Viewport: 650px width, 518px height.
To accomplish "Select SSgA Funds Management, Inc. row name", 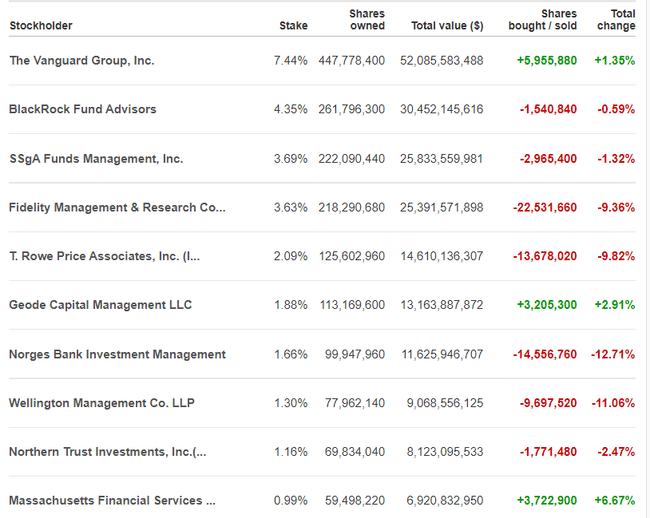I will click(x=96, y=158).
